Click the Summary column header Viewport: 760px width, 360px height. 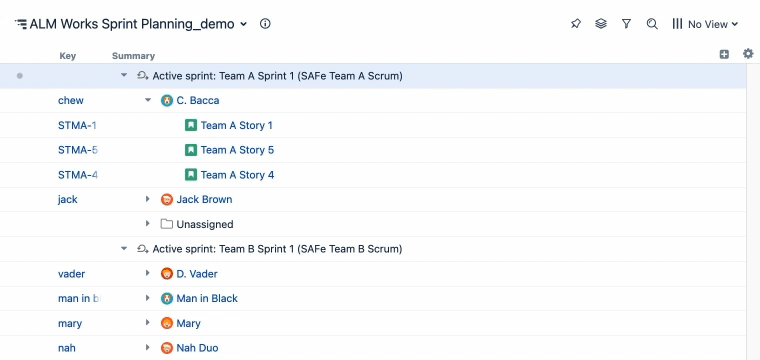pos(133,56)
